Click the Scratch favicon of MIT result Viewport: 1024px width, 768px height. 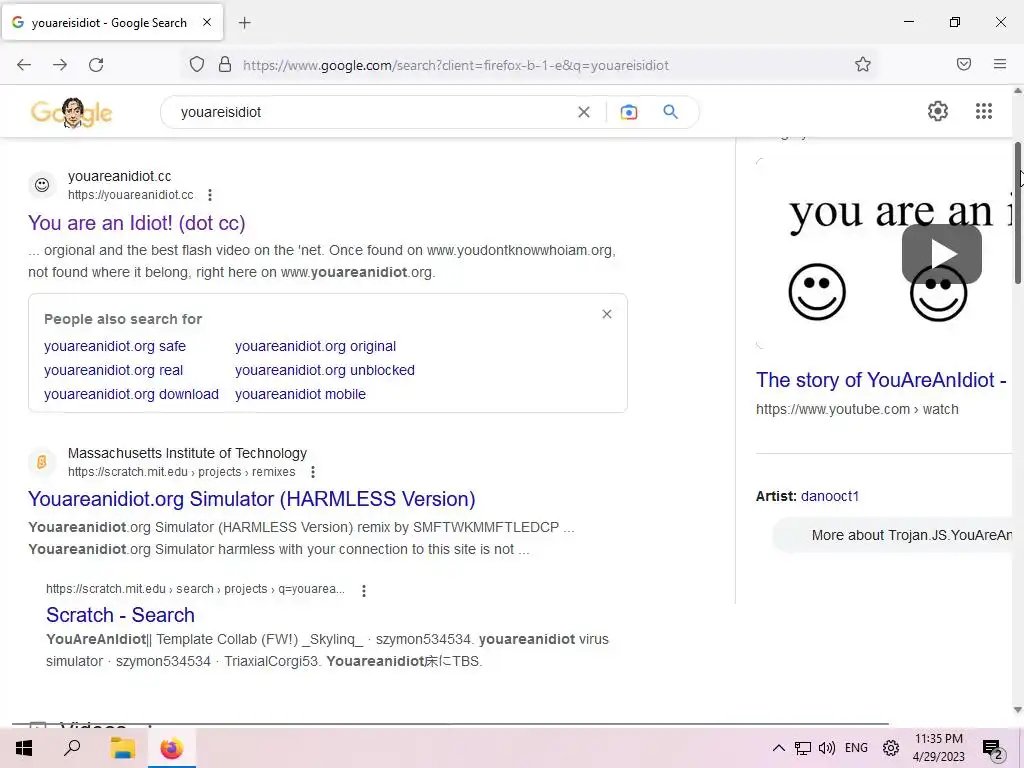pyautogui.click(x=42, y=462)
